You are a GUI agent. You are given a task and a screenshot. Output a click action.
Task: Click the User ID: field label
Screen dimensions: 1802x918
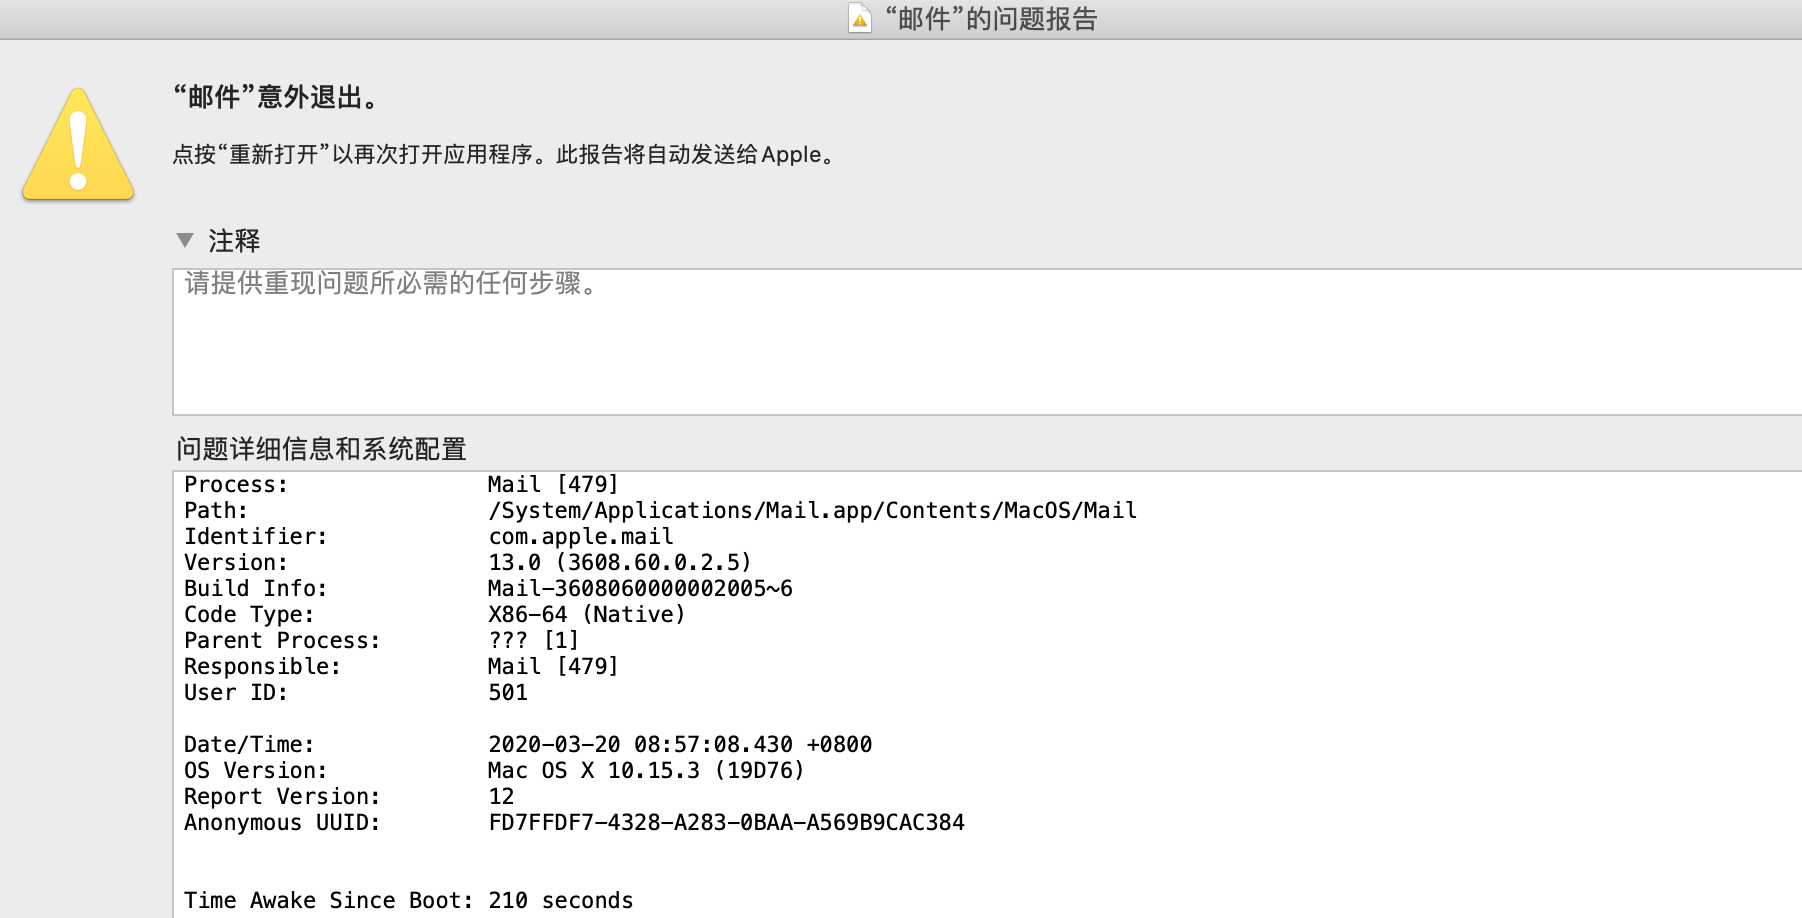tap(236, 692)
